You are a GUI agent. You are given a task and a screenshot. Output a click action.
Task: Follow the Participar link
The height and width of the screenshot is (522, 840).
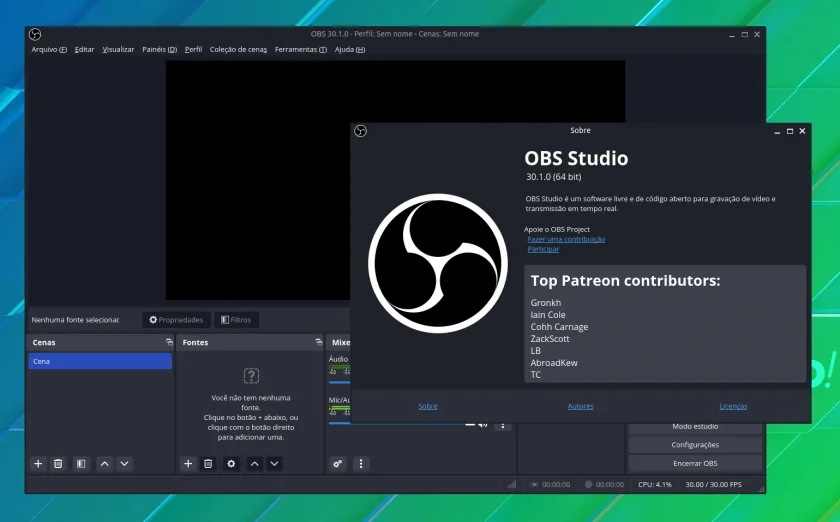(x=543, y=249)
